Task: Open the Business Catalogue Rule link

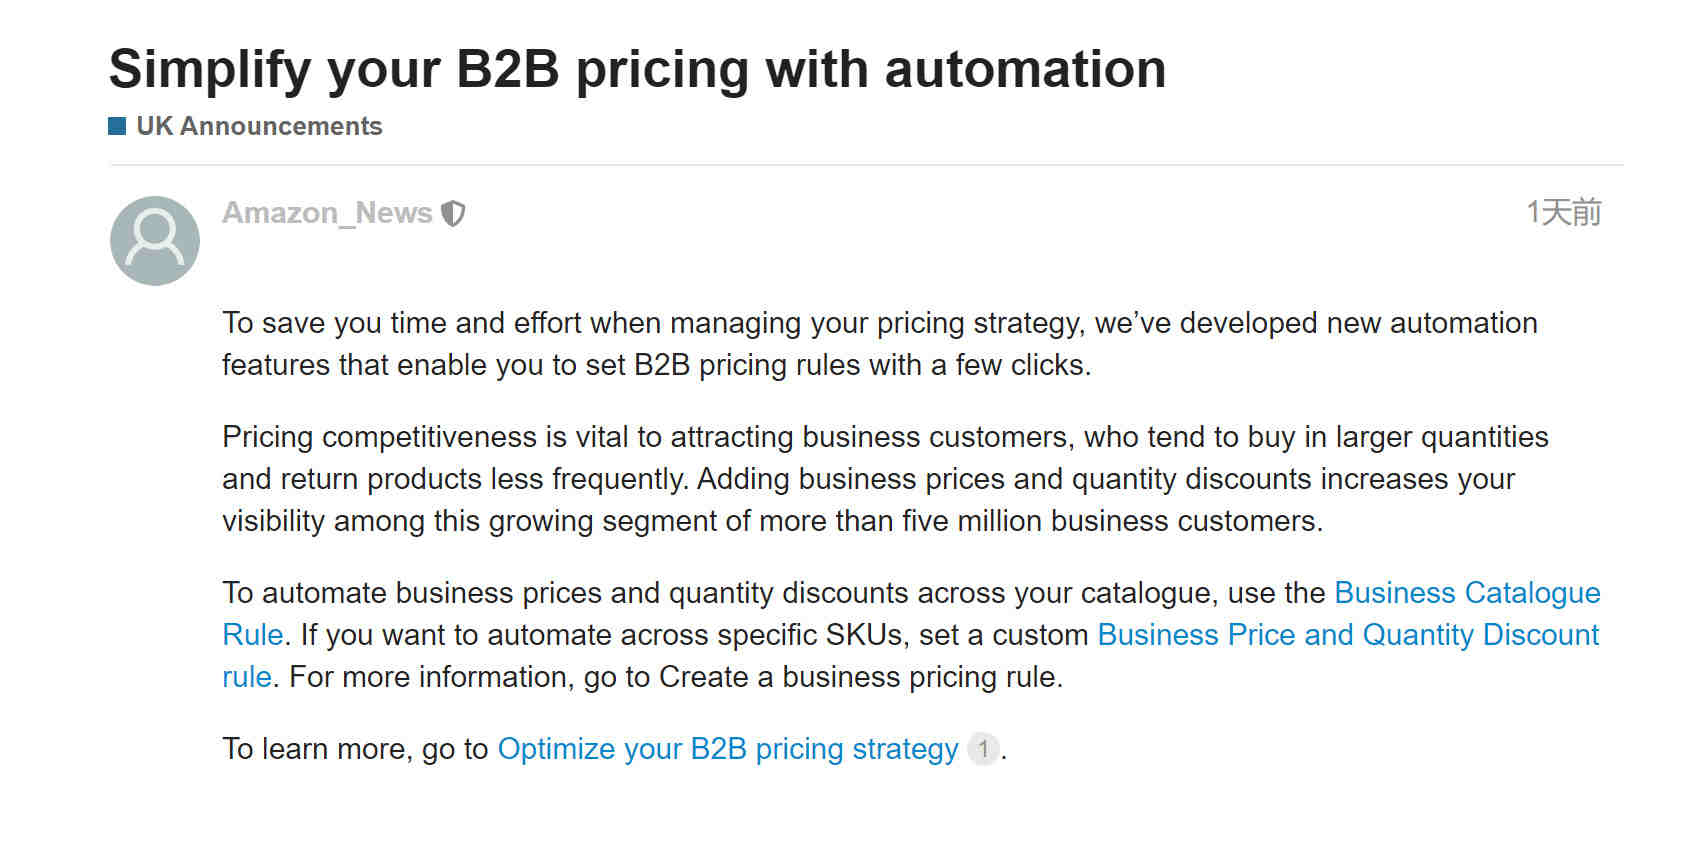Action: click(1467, 593)
